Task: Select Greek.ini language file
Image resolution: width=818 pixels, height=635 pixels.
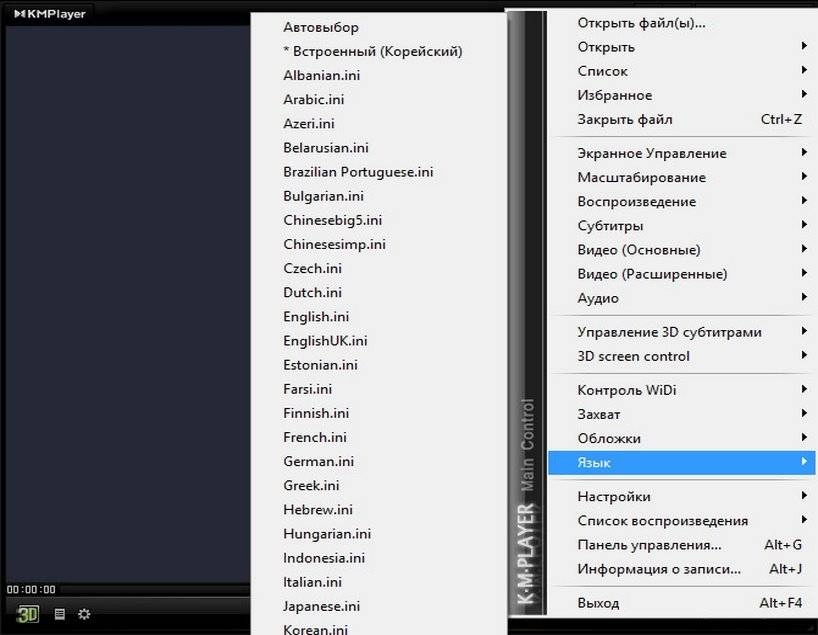Action: click(x=379, y=485)
